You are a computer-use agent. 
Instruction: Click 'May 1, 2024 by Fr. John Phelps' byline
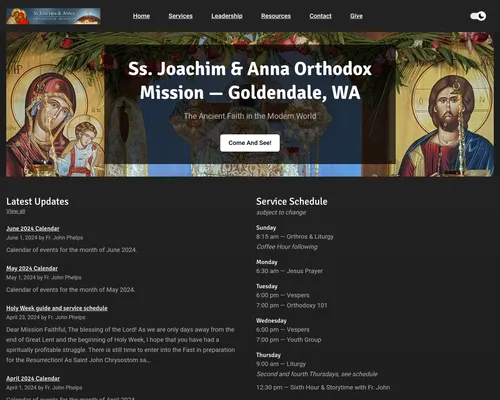coord(44,277)
